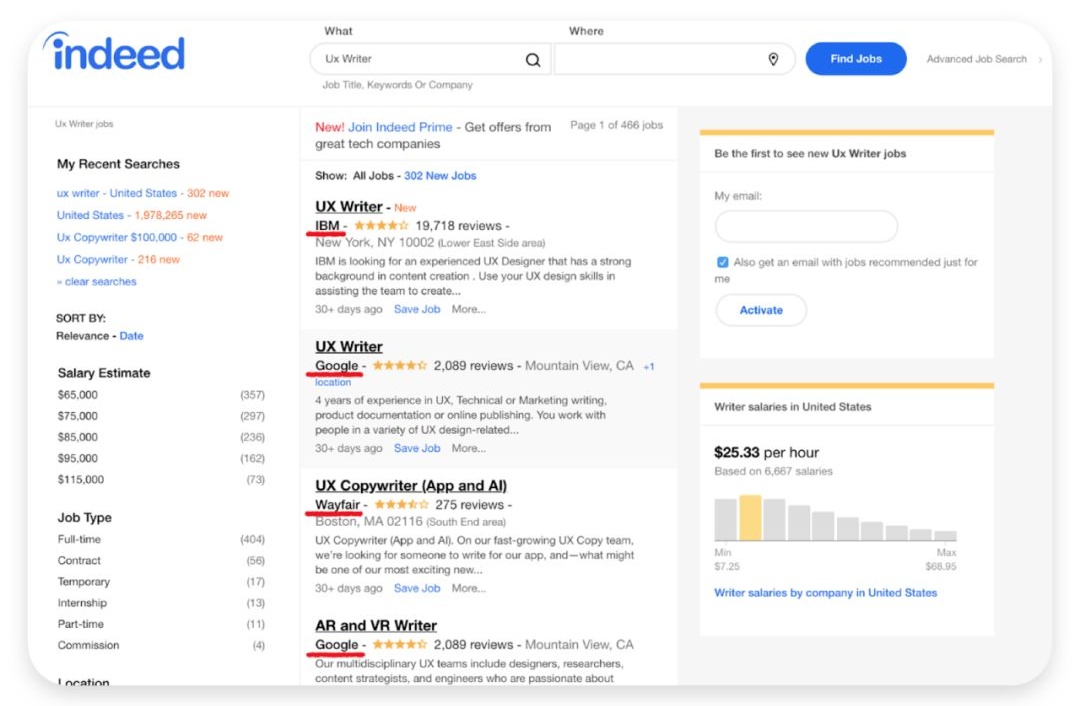This screenshot has width=1080, height=706.
Task: Open 19,718 reviews for IBM
Action: pos(459,226)
